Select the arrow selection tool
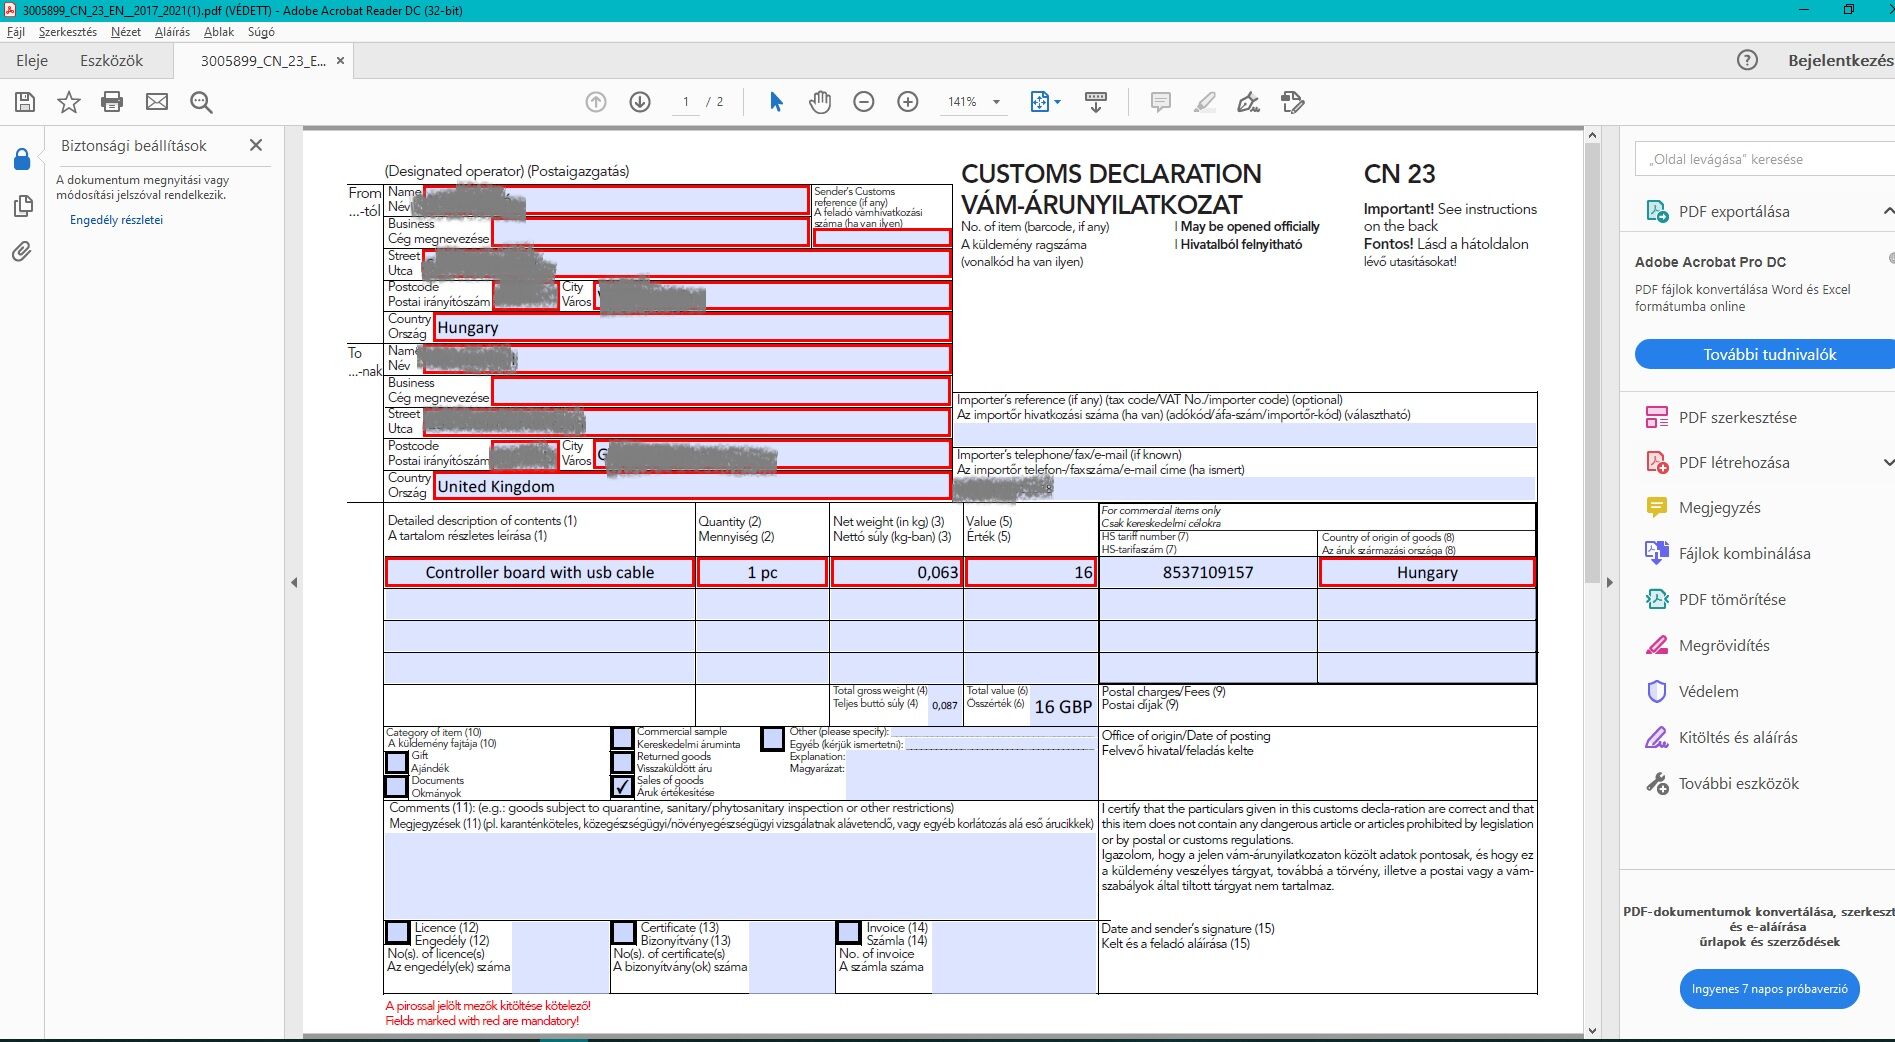Image resolution: width=1895 pixels, height=1042 pixels. click(x=776, y=102)
